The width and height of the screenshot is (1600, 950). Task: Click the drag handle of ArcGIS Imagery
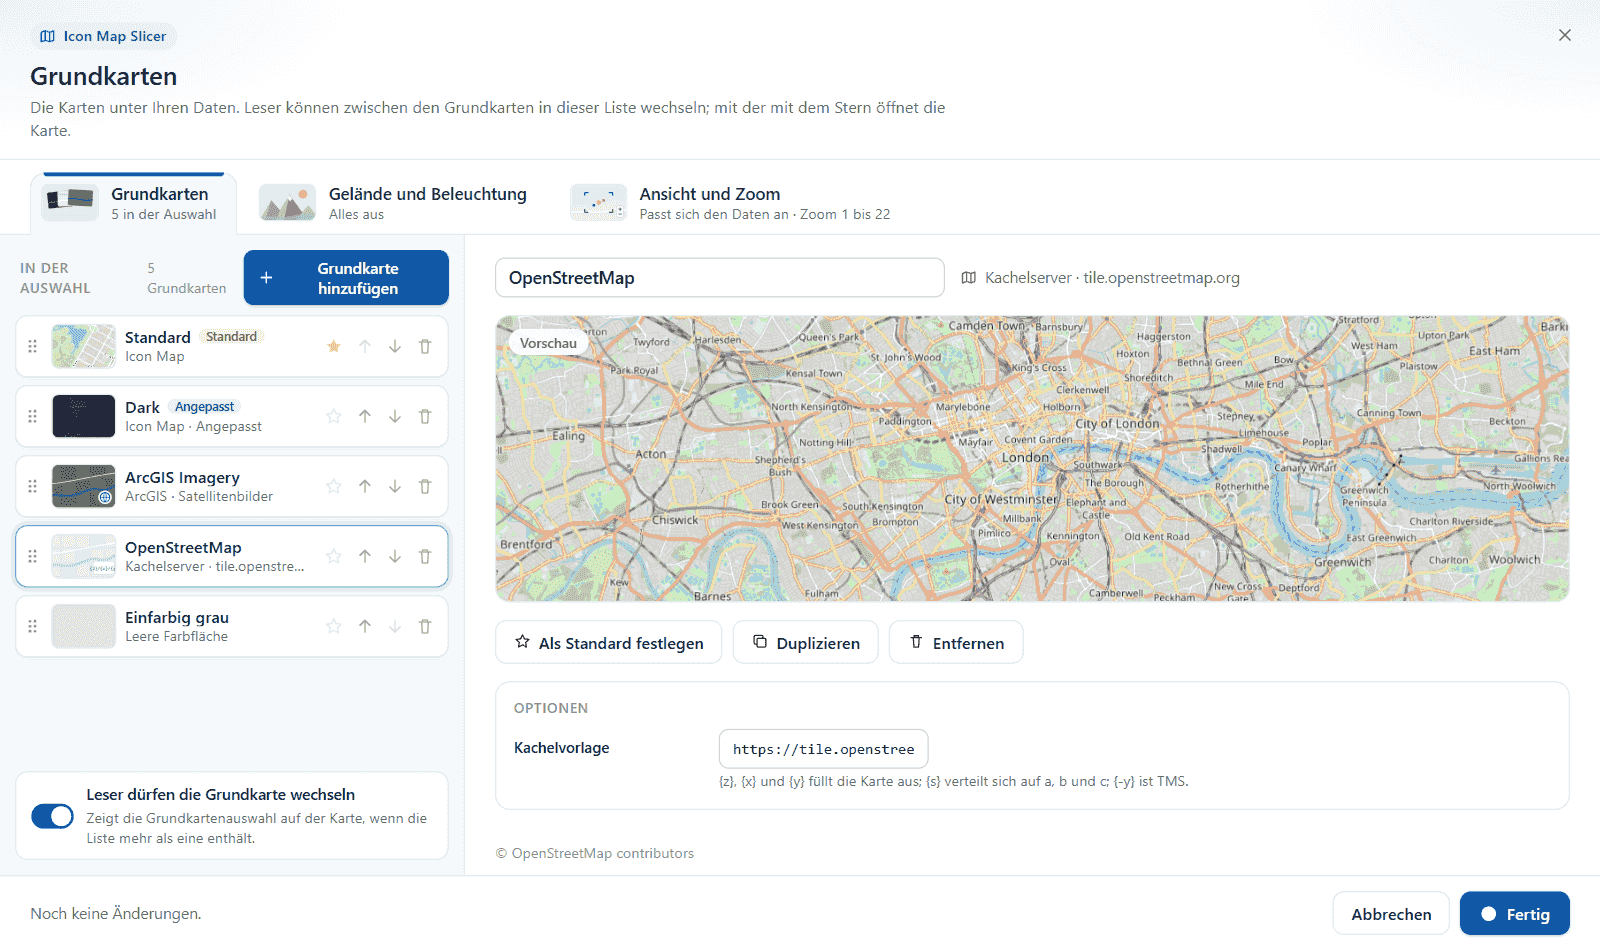[32, 486]
